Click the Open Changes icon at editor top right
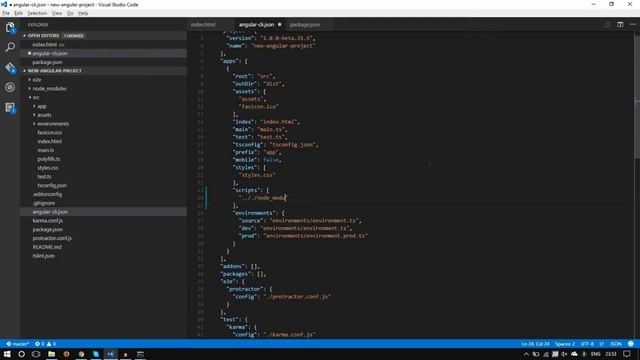This screenshot has width=640, height=360. tap(607, 24)
